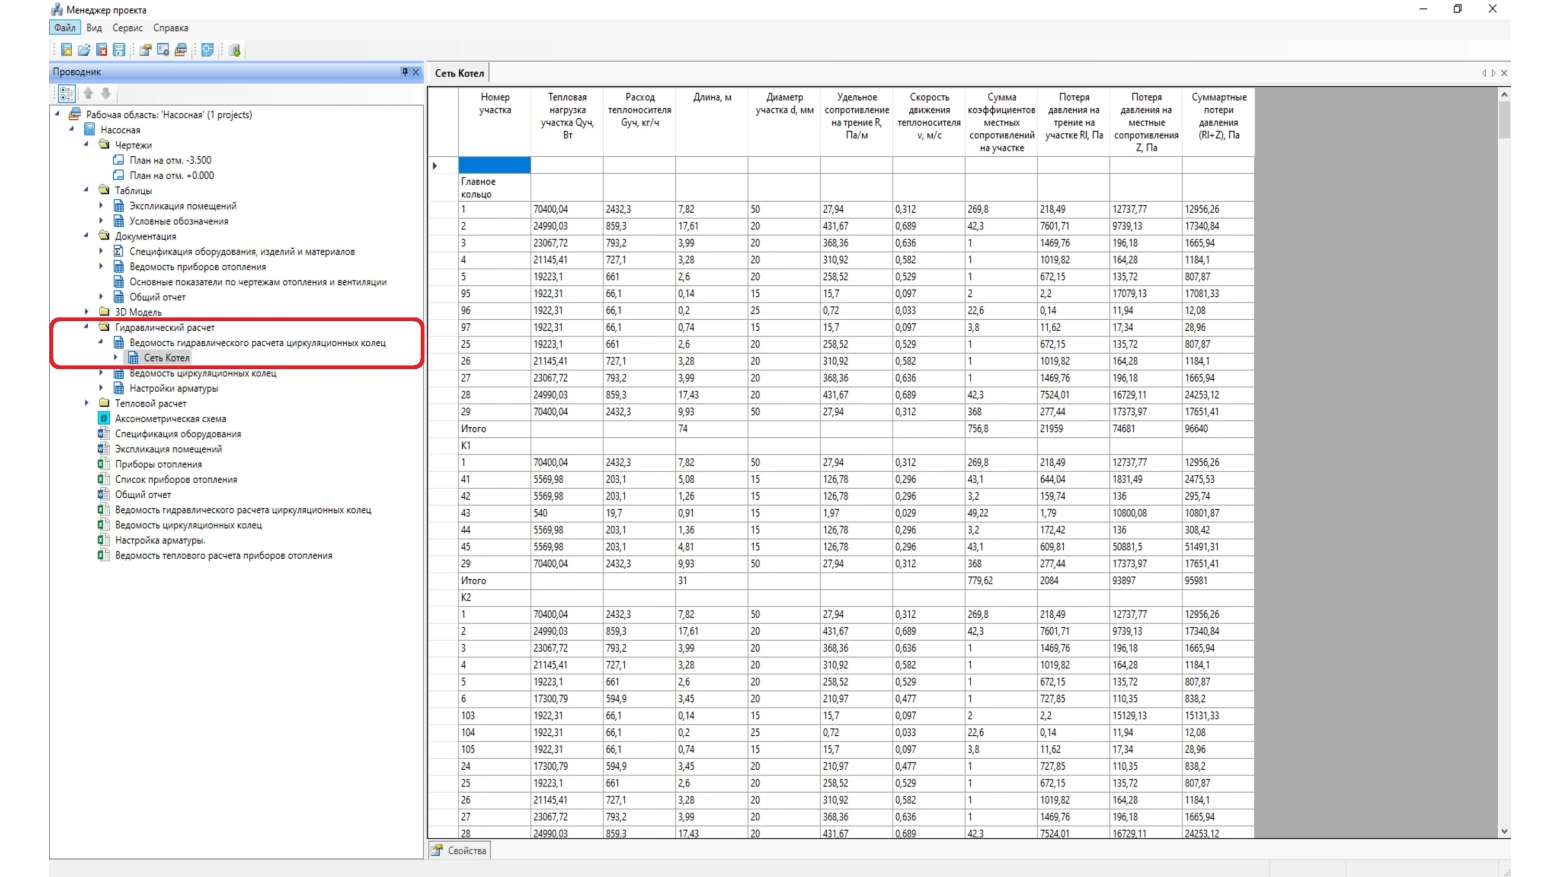Image resolution: width=1560 pixels, height=877 pixels.
Task: Expand the Тепловой расчет folder
Action: [x=87, y=403]
